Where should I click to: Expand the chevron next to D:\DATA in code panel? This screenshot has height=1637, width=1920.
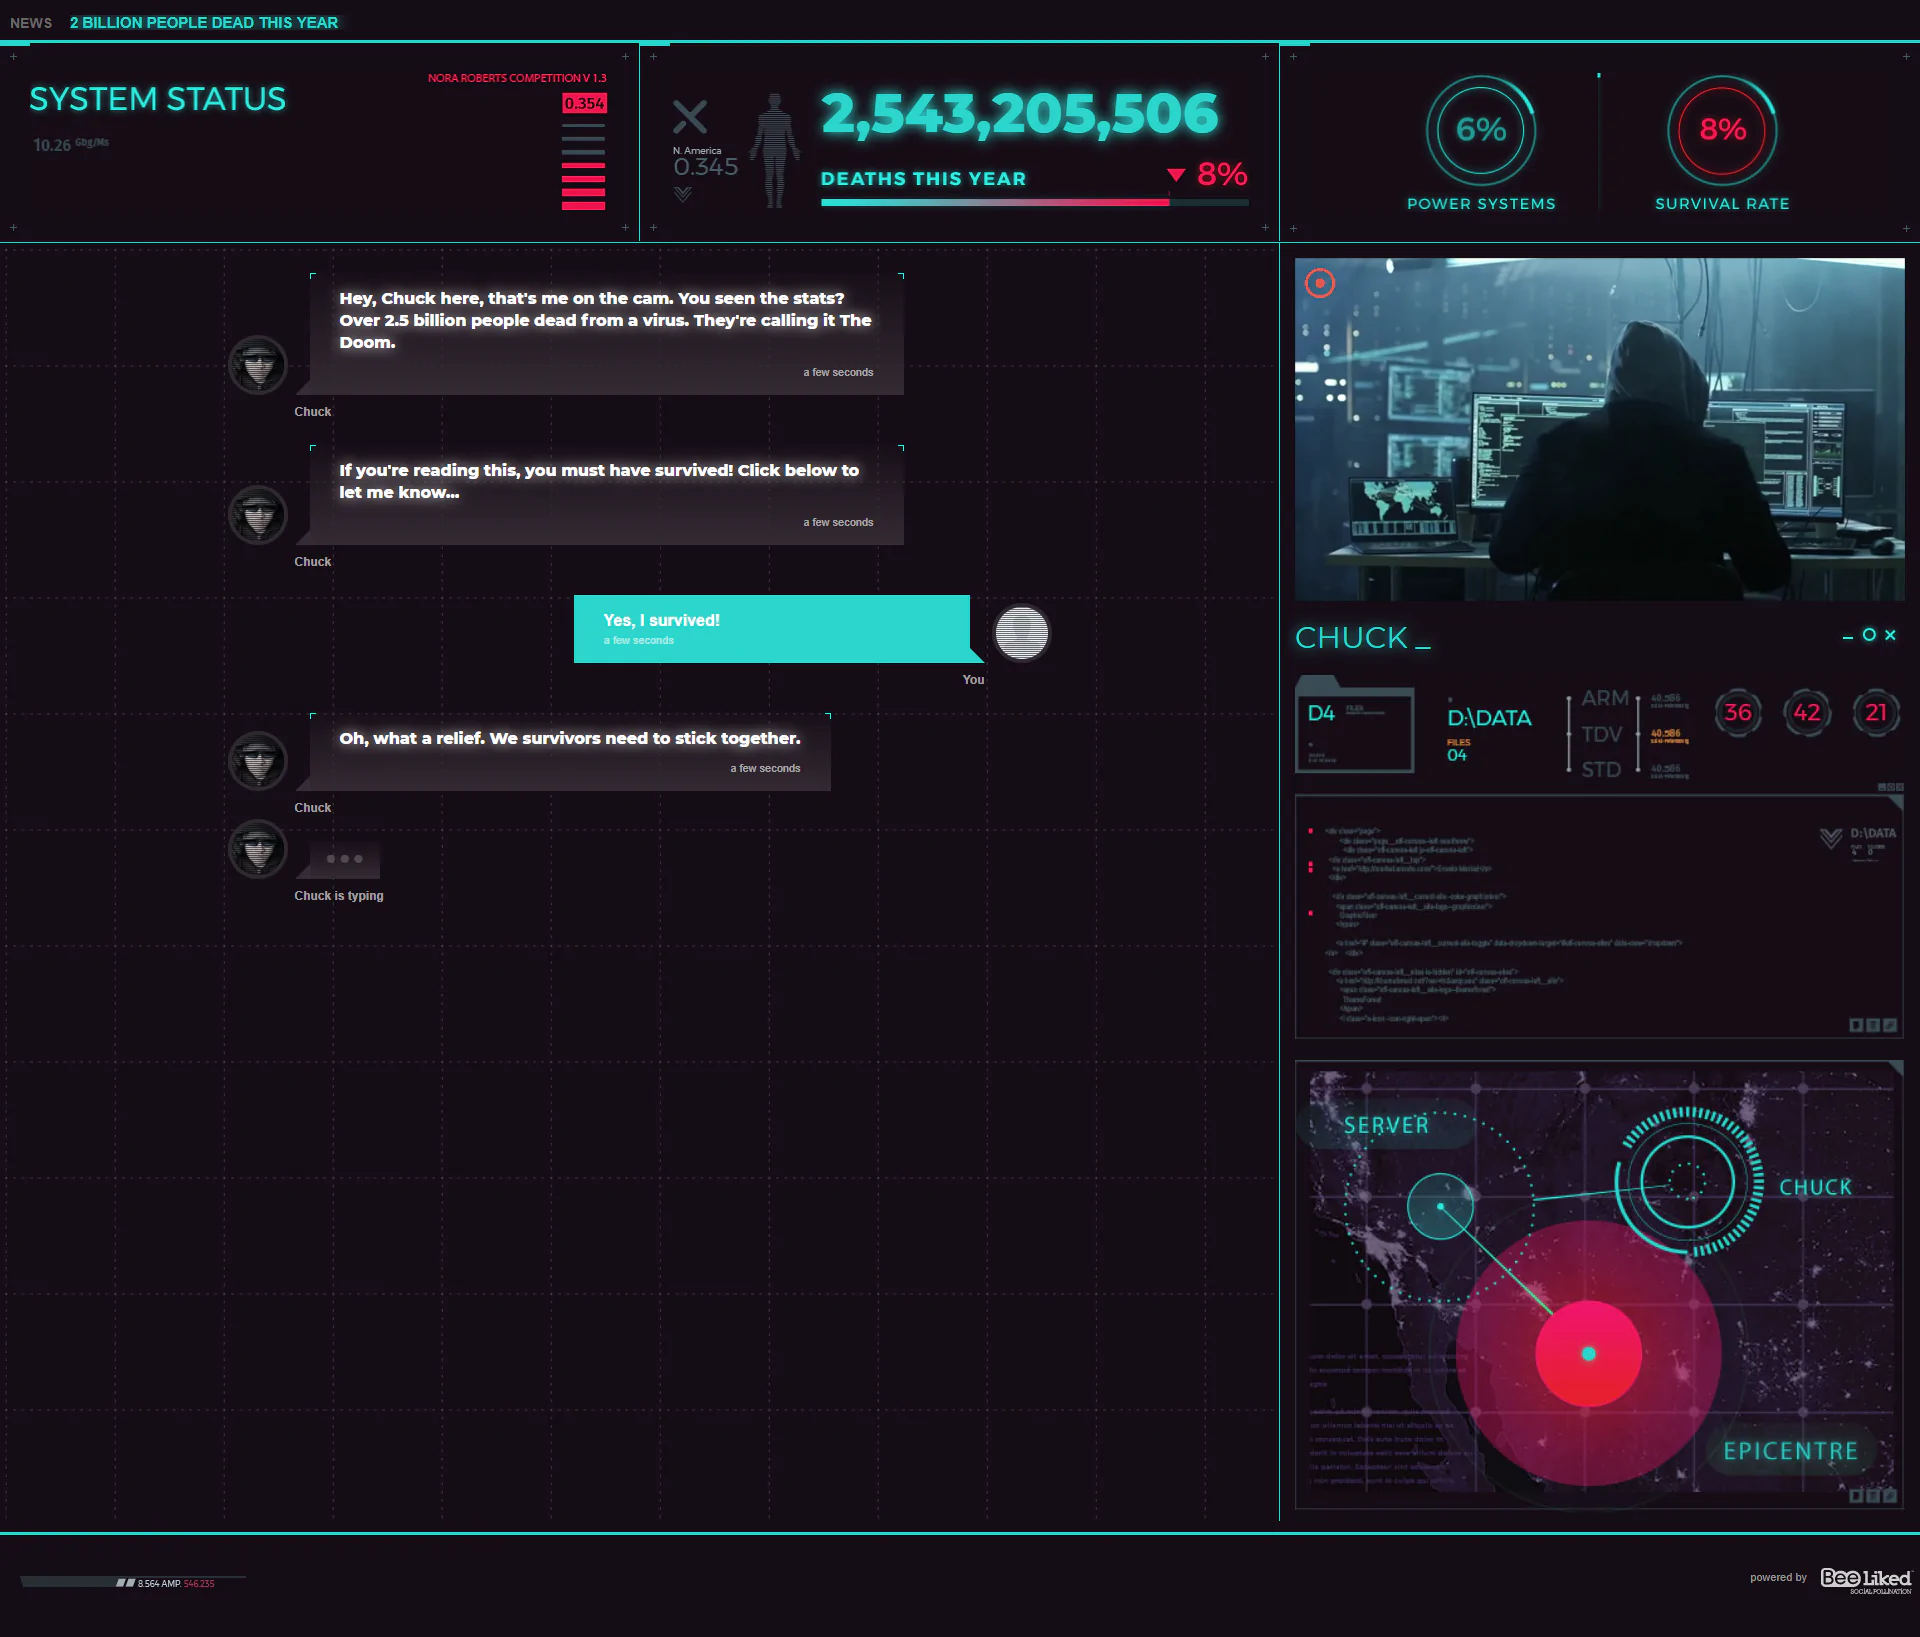[x=1830, y=838]
